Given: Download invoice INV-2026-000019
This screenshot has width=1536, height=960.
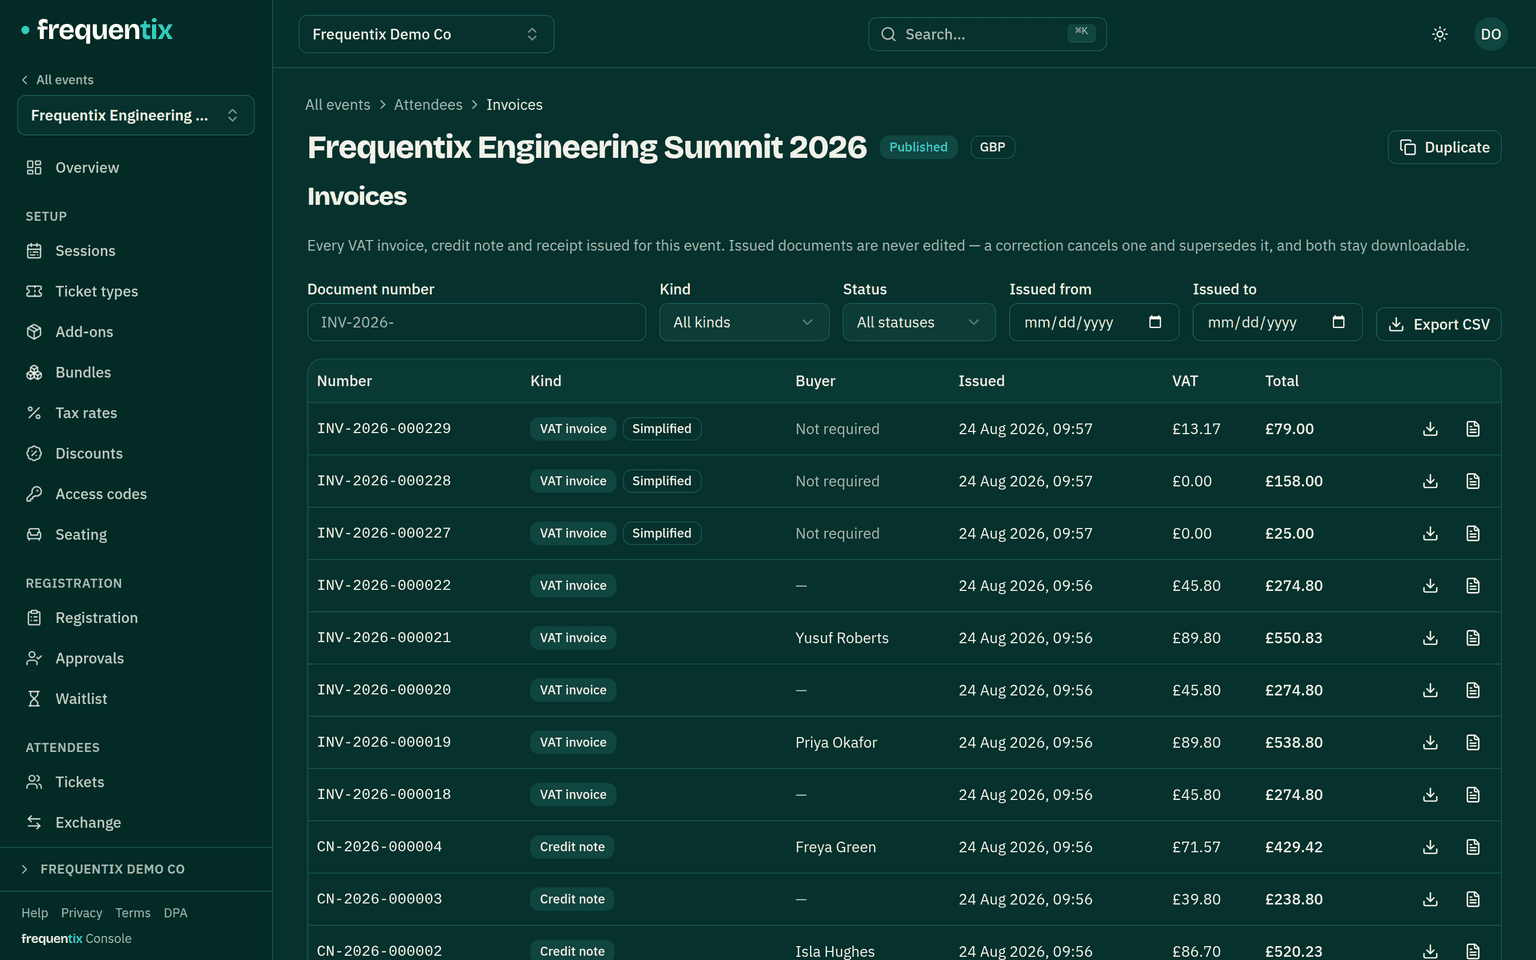Looking at the screenshot, I should coord(1430,742).
